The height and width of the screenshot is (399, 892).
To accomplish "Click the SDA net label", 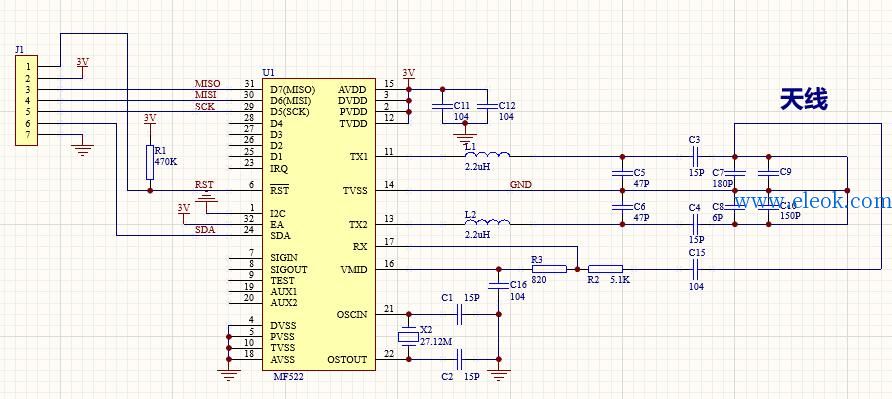I will 205,231.
